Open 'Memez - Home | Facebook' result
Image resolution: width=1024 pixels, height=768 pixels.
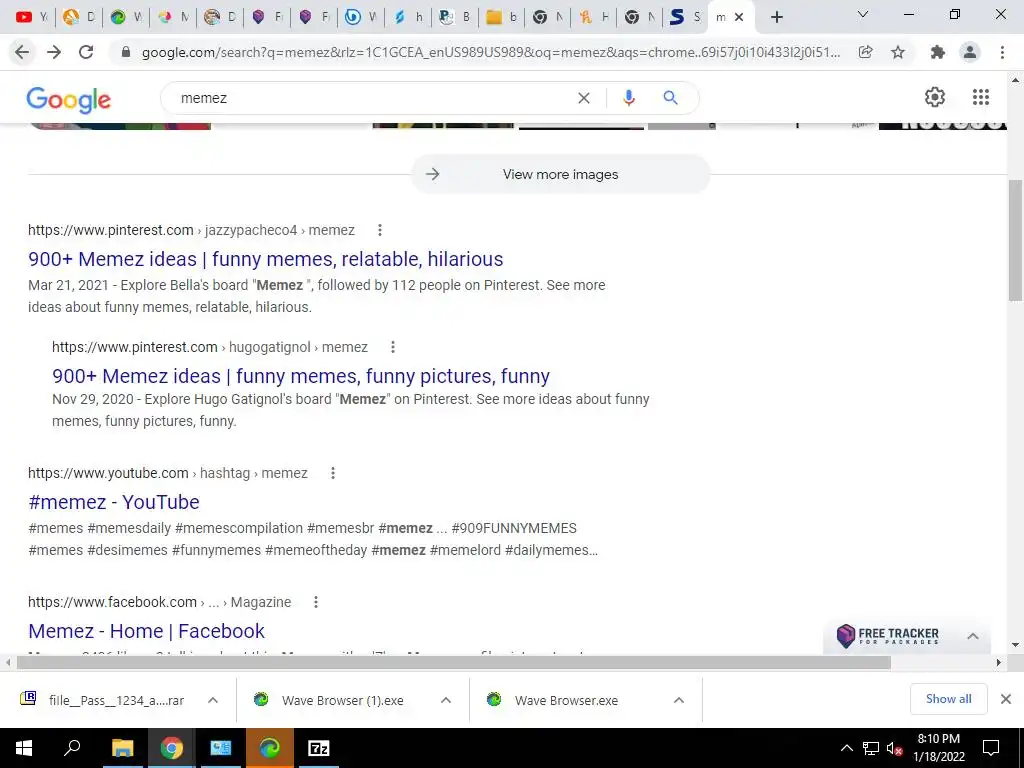point(146,631)
